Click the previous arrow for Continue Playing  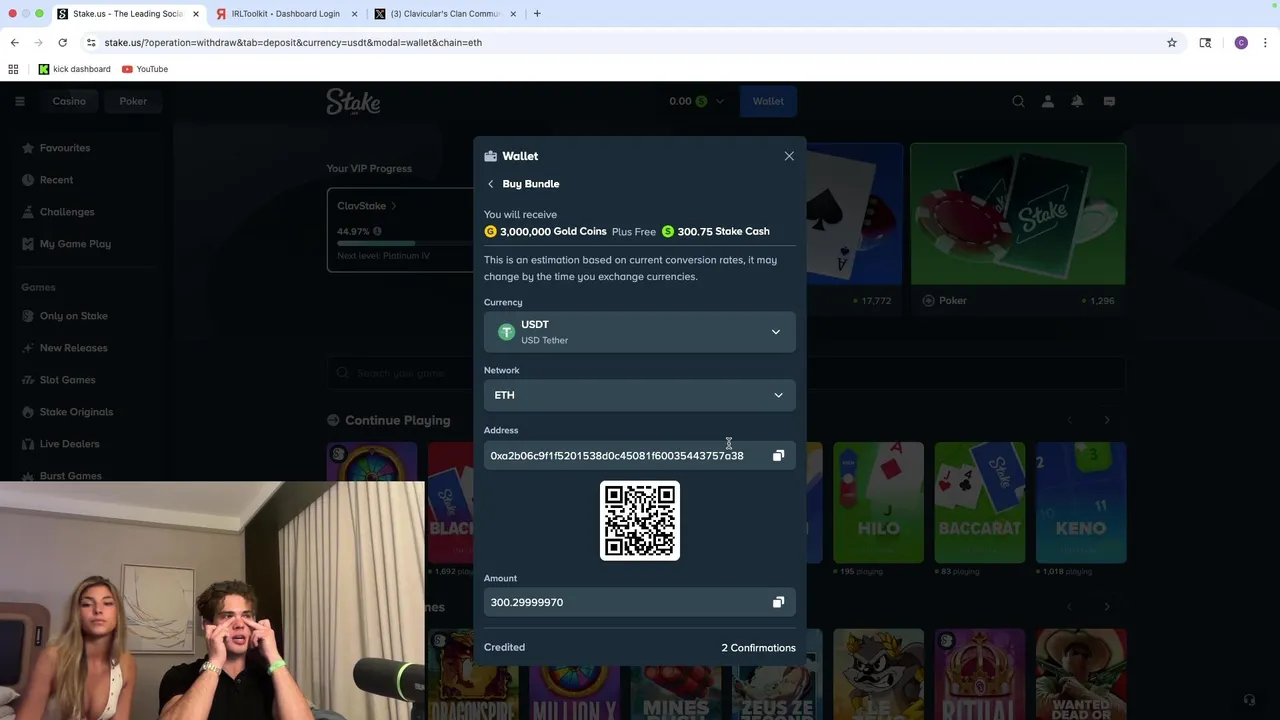[1070, 420]
